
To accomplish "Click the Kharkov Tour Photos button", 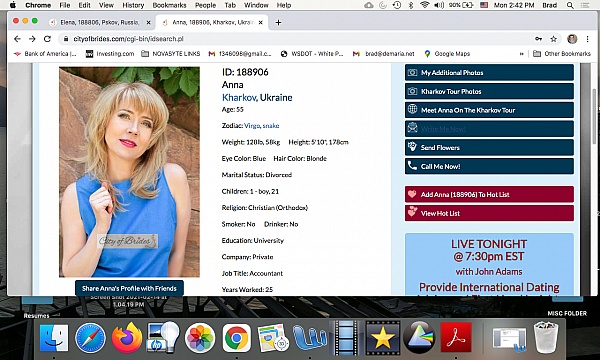I will pyautogui.click(x=489, y=91).
